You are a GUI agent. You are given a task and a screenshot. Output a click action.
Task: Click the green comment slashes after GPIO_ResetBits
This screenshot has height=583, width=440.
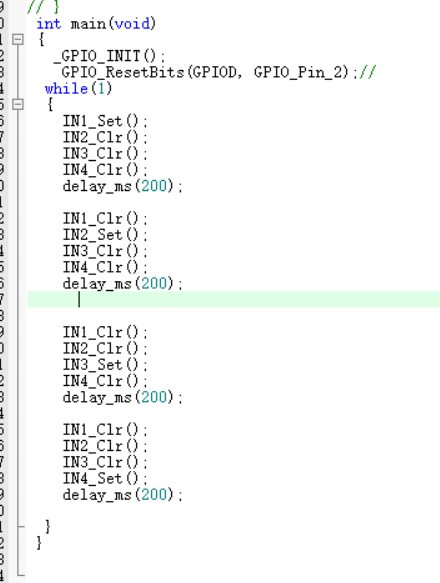[368, 72]
